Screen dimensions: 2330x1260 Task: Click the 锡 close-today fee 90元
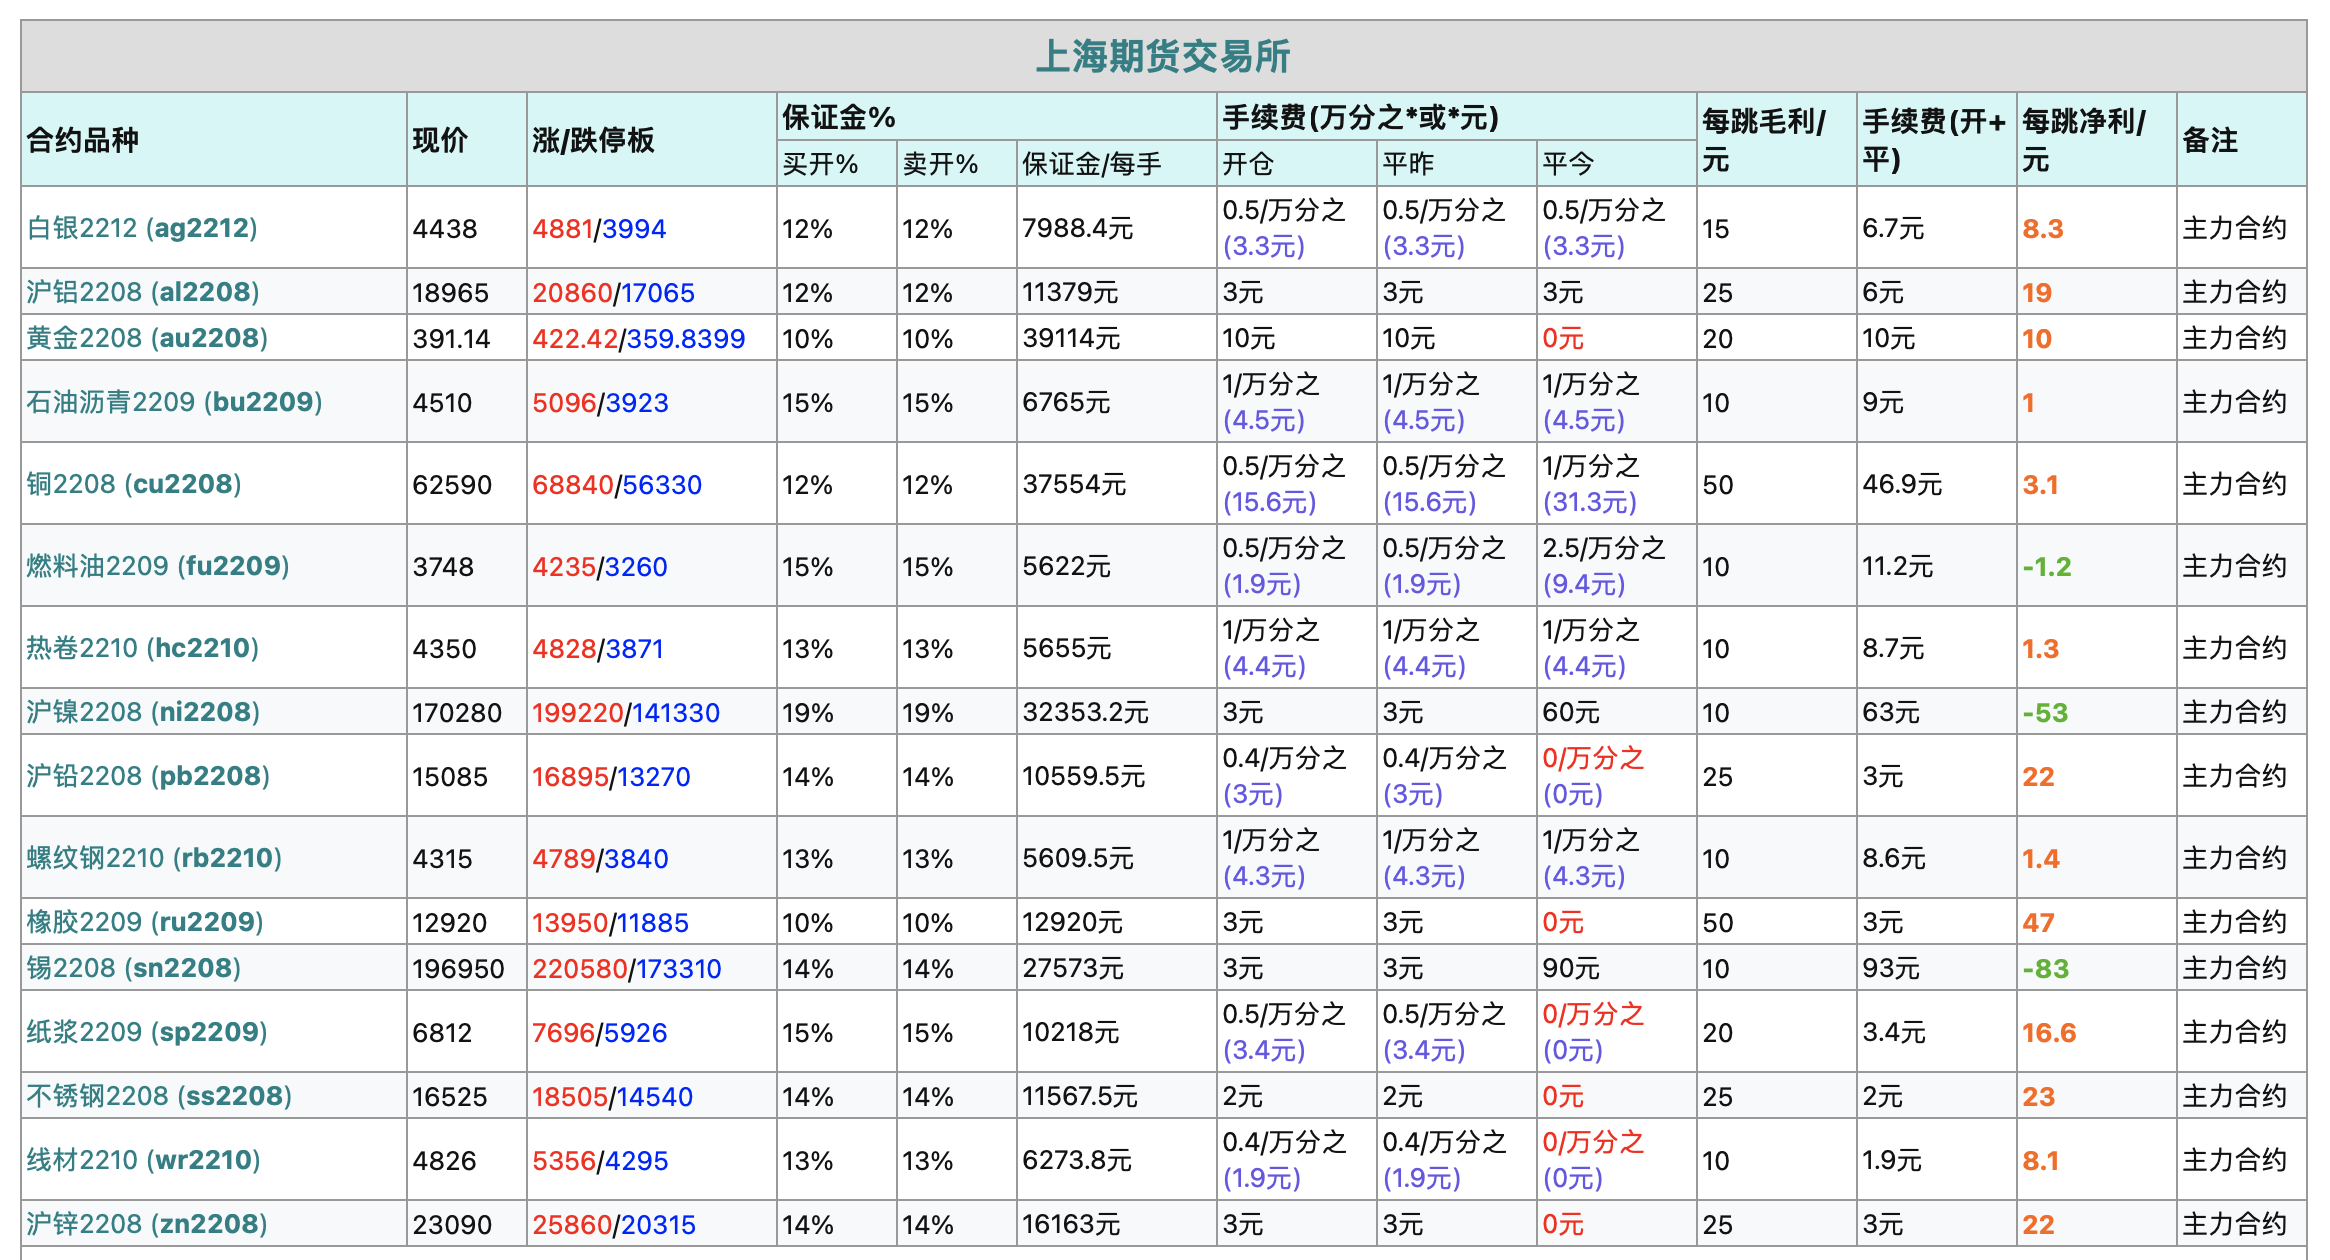coord(1571,968)
